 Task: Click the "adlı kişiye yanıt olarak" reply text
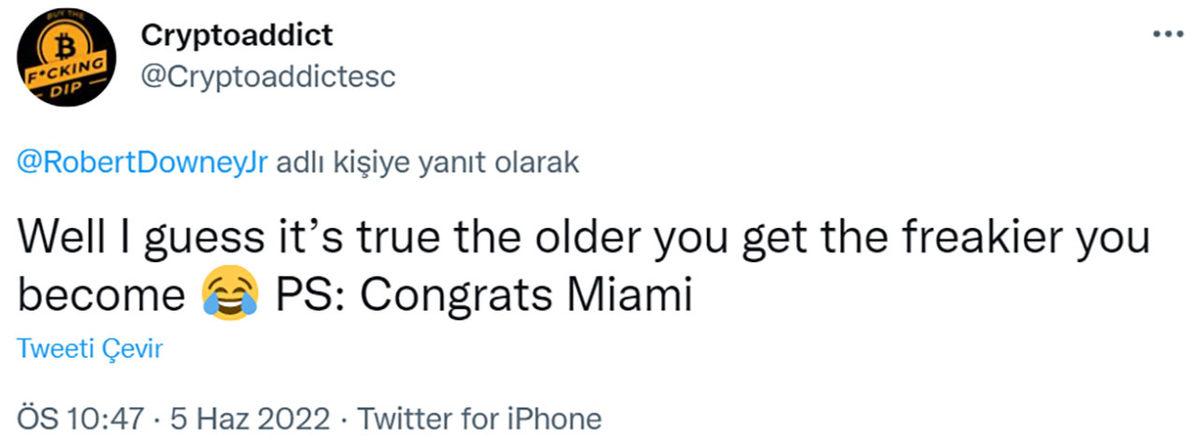(427, 163)
